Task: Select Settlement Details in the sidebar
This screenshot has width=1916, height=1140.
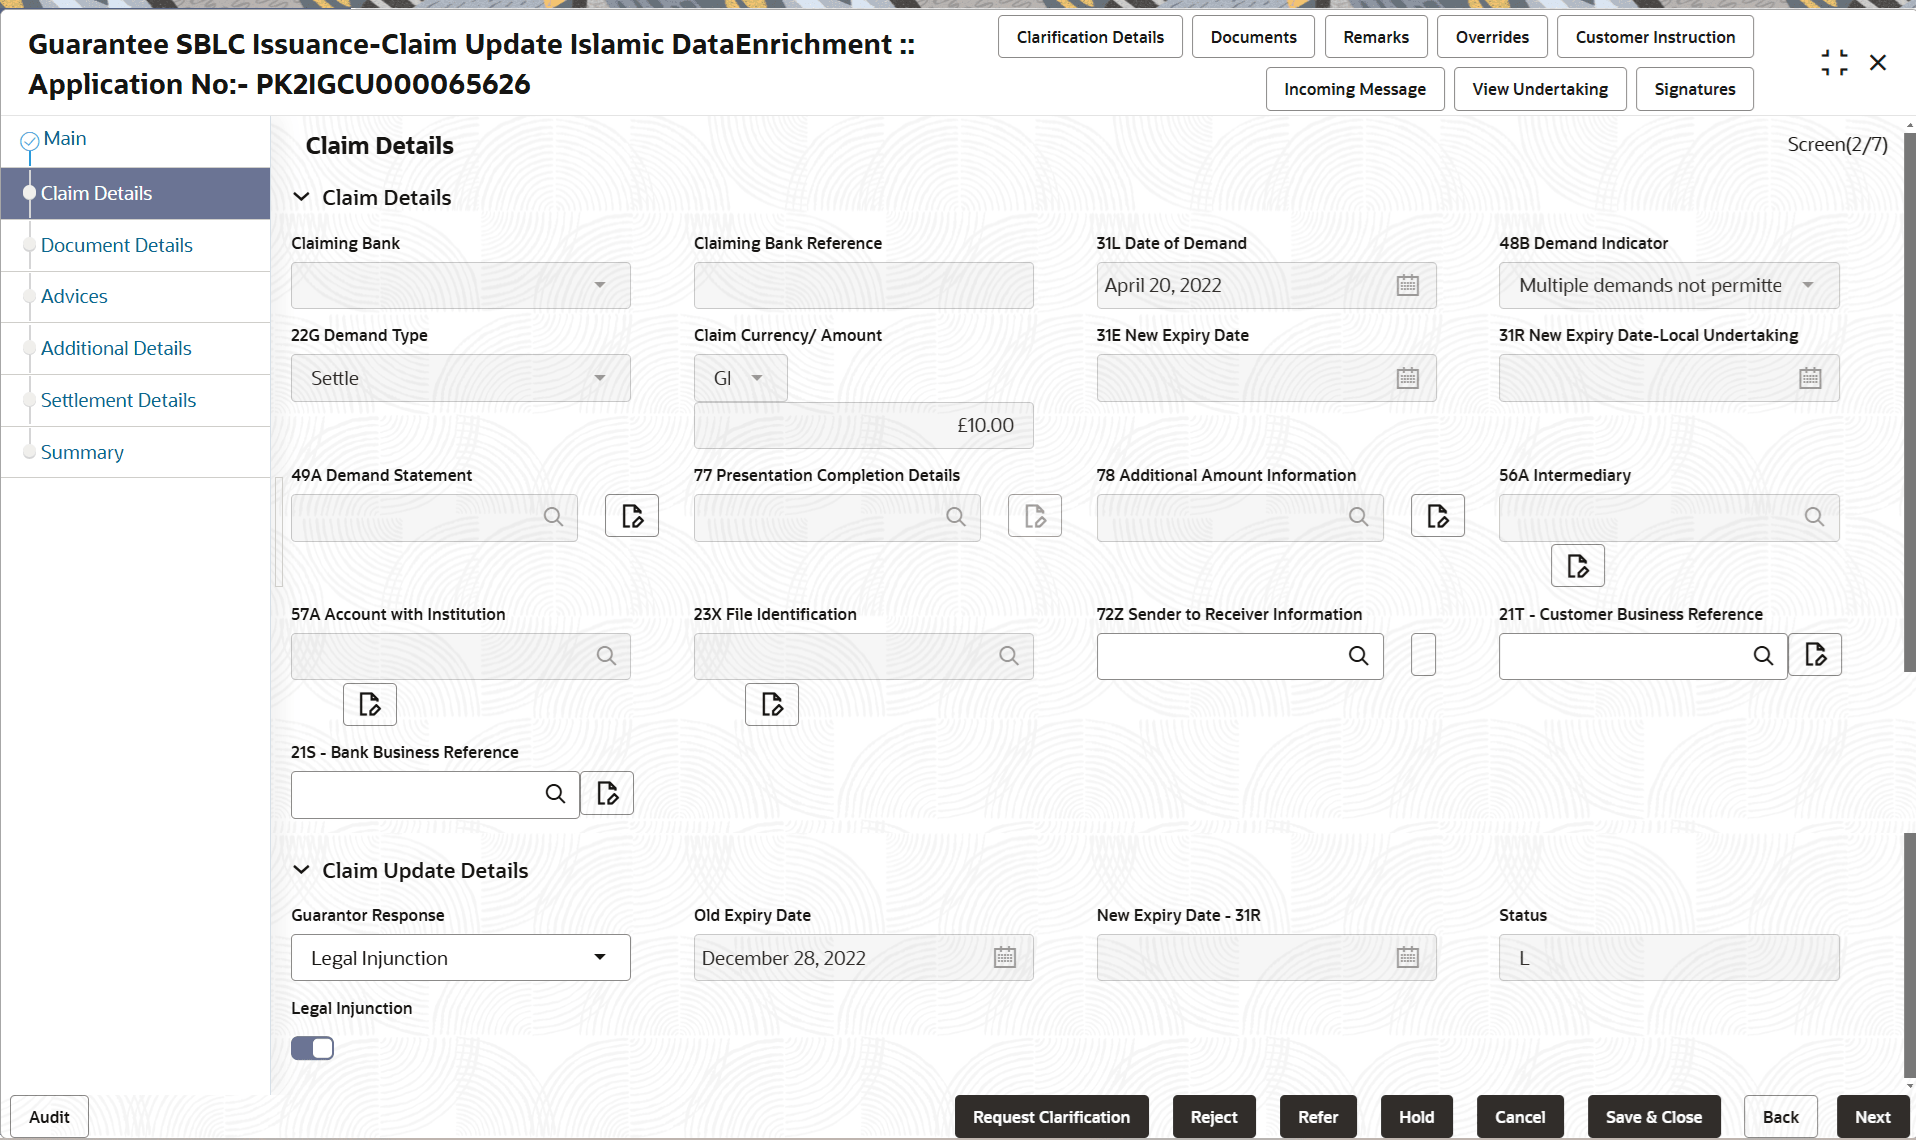Action: (118, 399)
